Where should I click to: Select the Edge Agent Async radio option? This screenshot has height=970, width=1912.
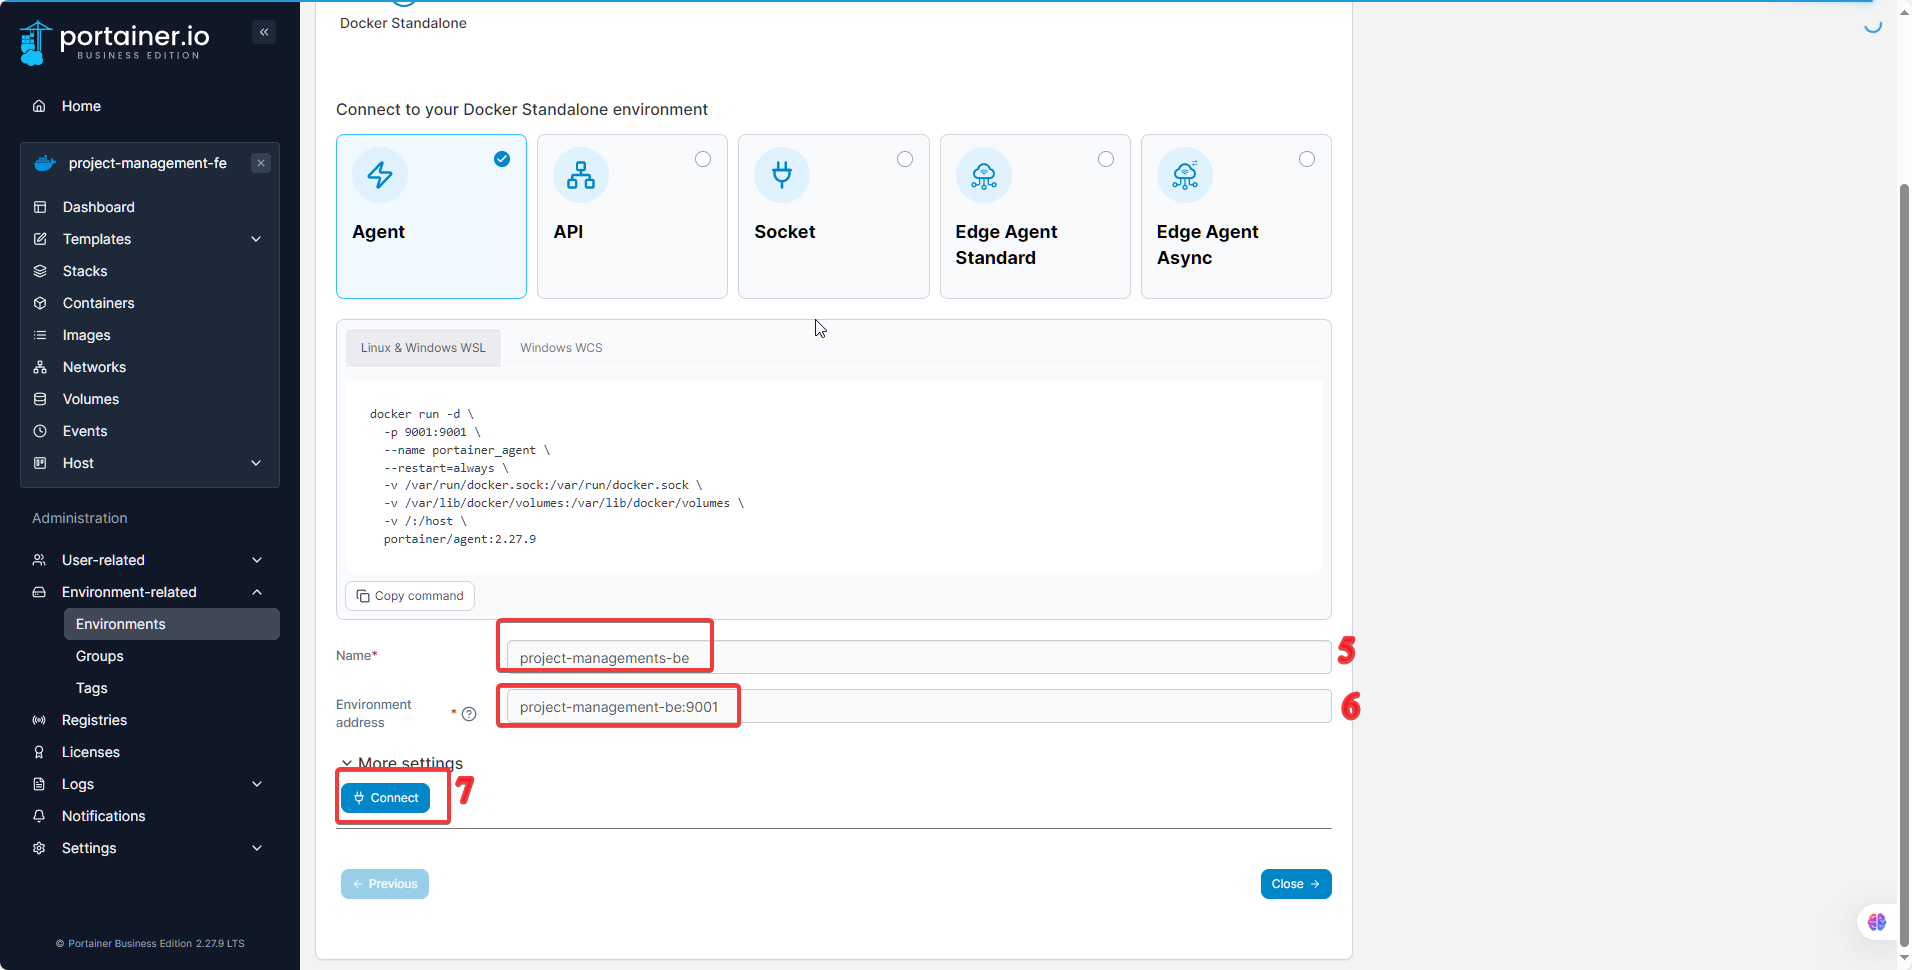click(1307, 159)
